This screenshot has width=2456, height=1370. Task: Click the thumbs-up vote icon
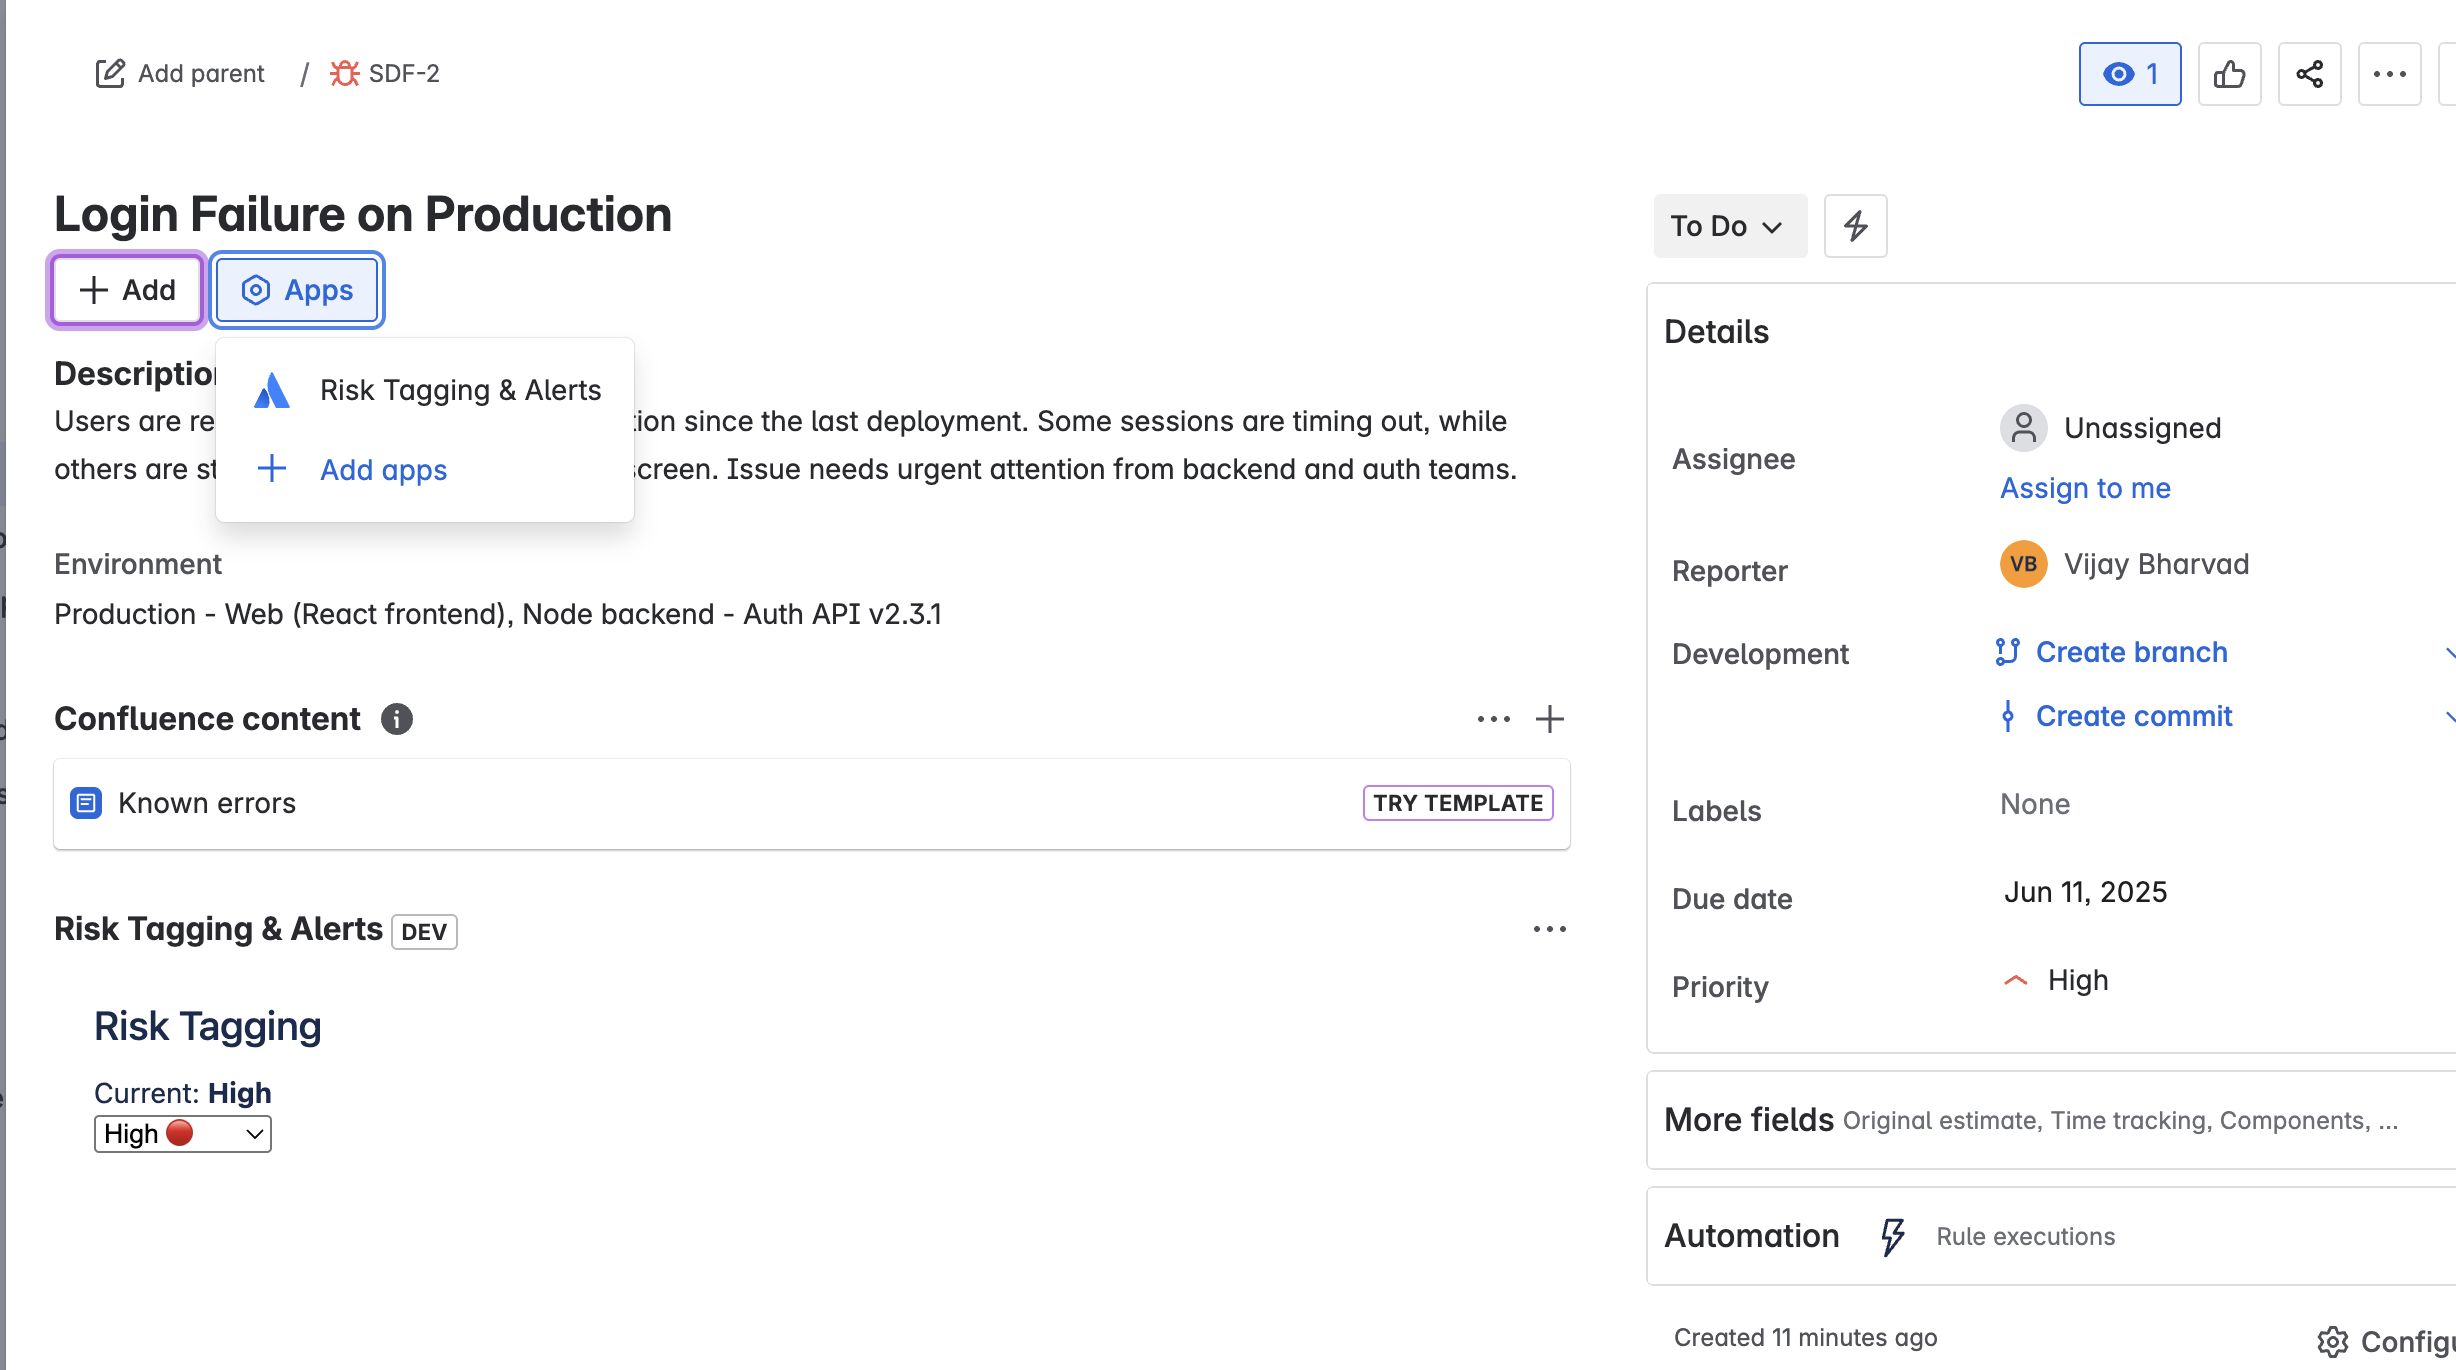coord(2229,74)
